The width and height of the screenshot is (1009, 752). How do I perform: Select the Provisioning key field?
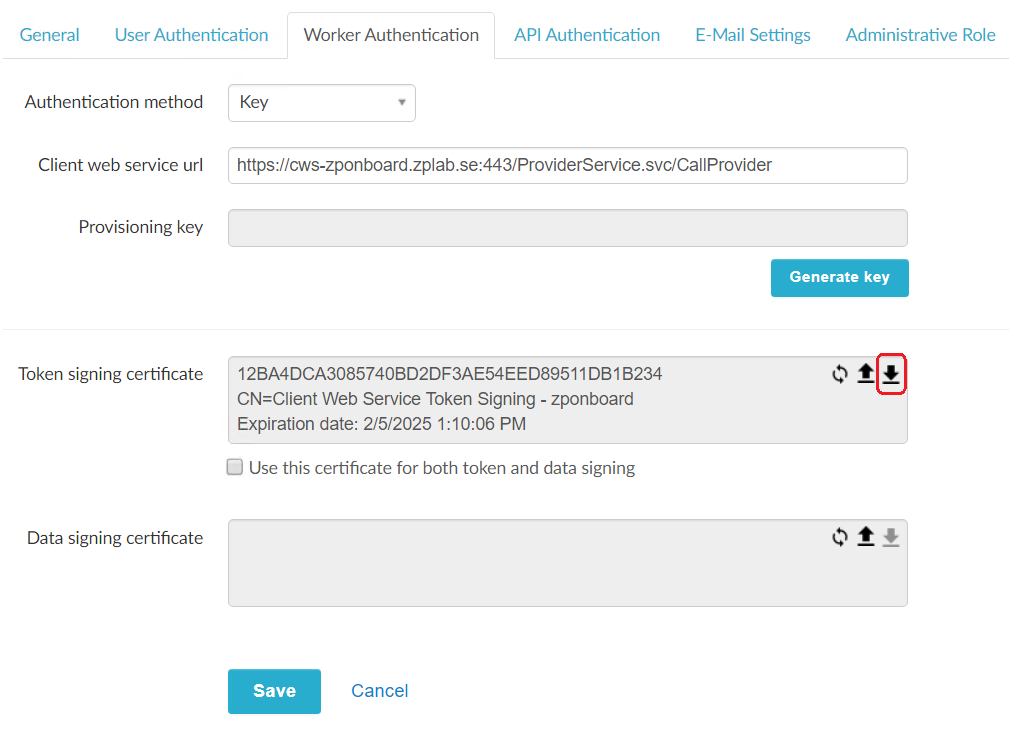(x=567, y=227)
